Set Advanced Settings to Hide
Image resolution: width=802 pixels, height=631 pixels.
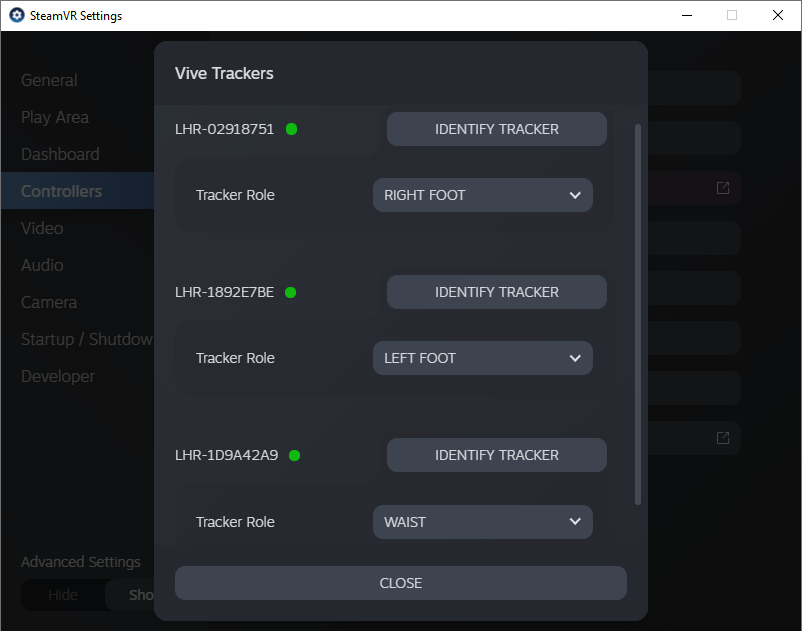pyautogui.click(x=63, y=595)
